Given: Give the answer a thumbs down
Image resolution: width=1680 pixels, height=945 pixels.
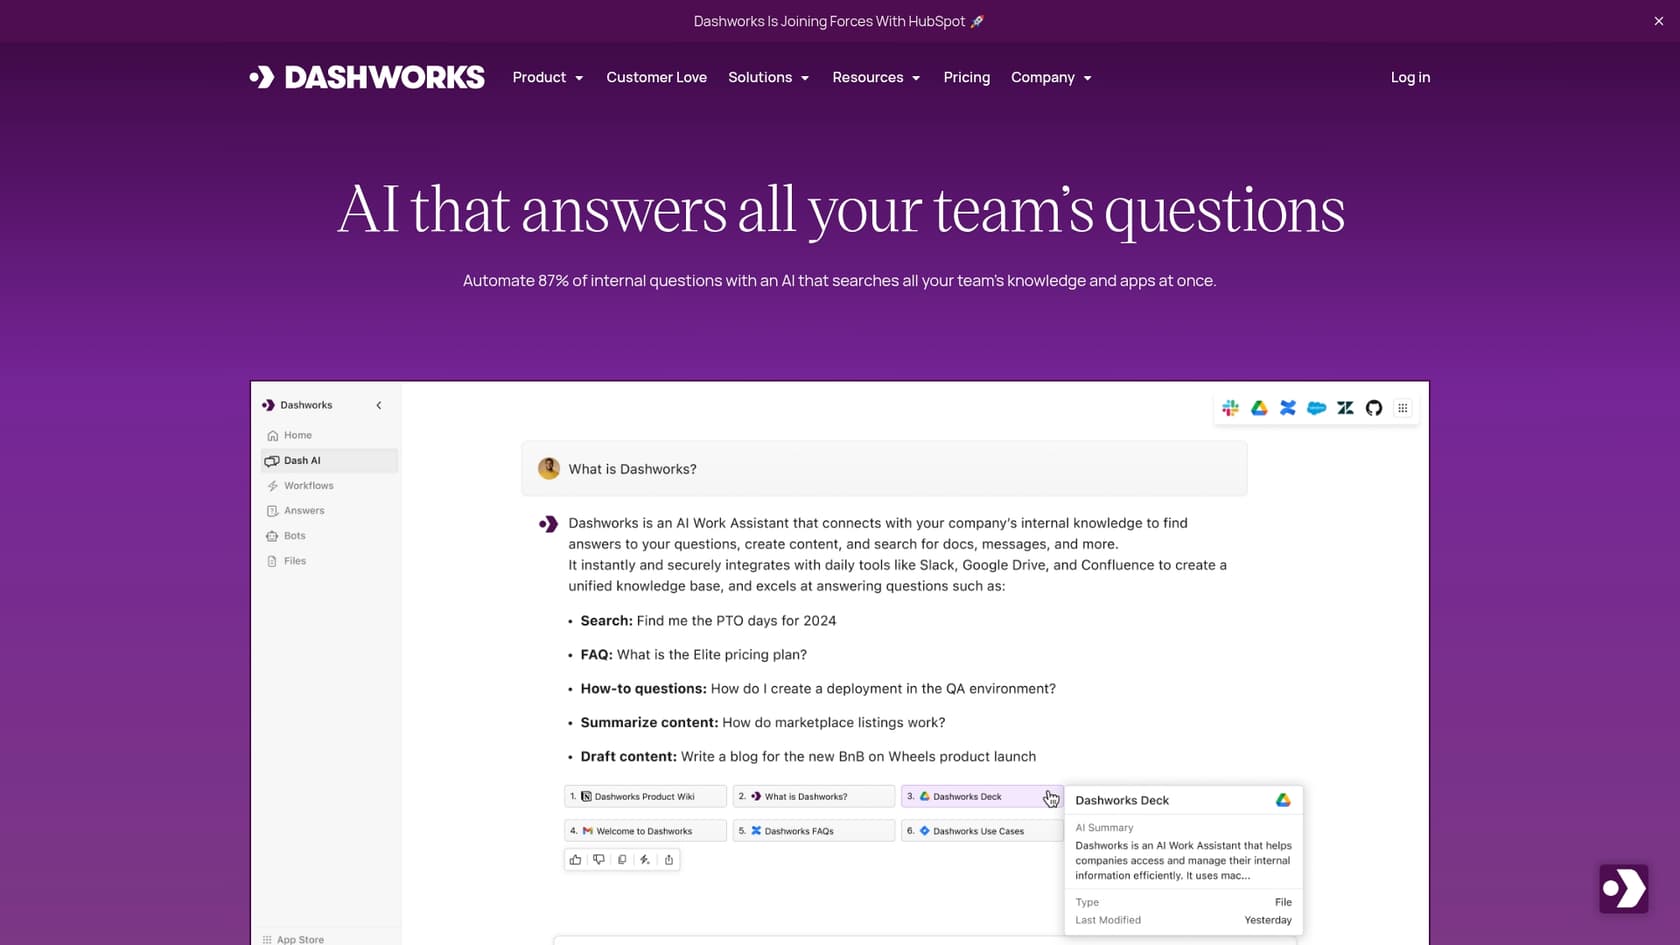Looking at the screenshot, I should pyautogui.click(x=598, y=860).
